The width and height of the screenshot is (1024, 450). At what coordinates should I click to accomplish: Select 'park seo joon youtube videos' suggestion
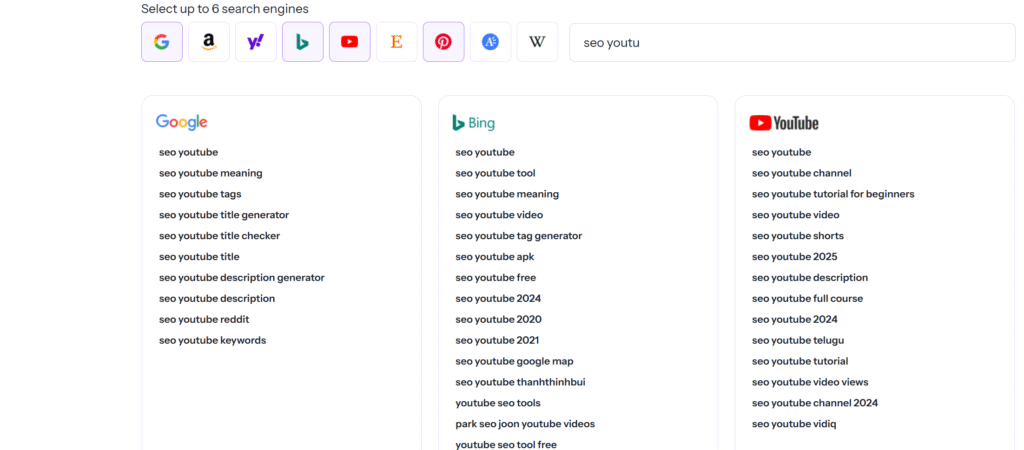[525, 424]
